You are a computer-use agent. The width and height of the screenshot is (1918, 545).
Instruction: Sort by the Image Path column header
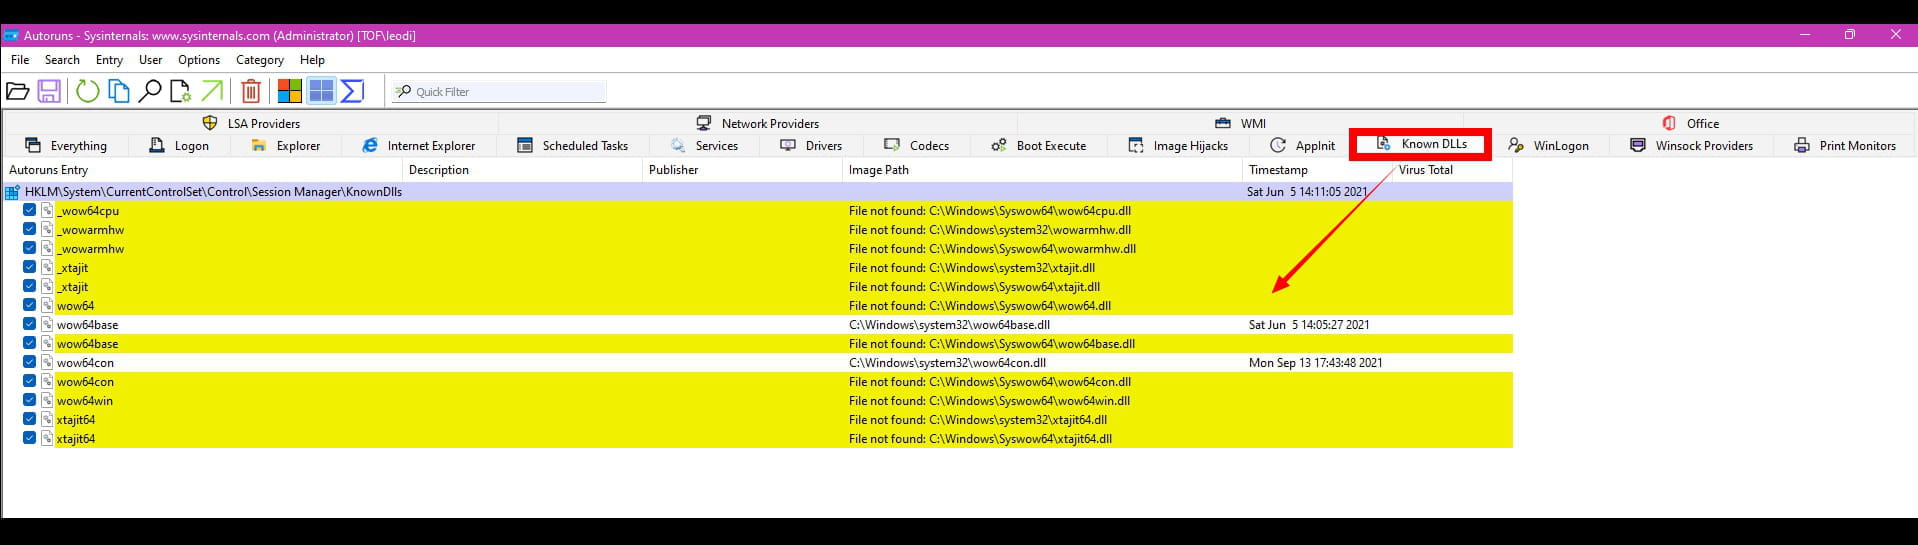coord(1042,170)
